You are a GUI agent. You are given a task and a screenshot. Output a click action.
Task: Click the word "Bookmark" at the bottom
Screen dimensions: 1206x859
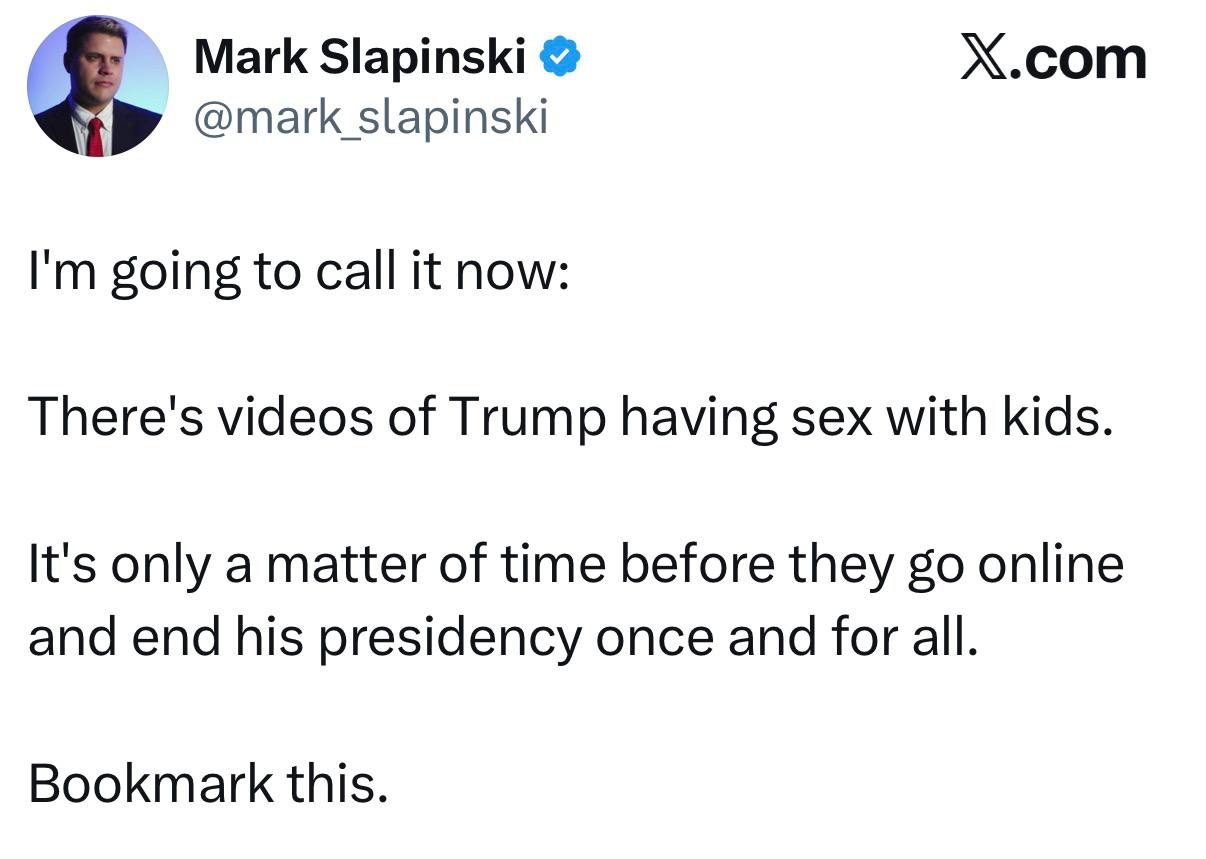151,782
